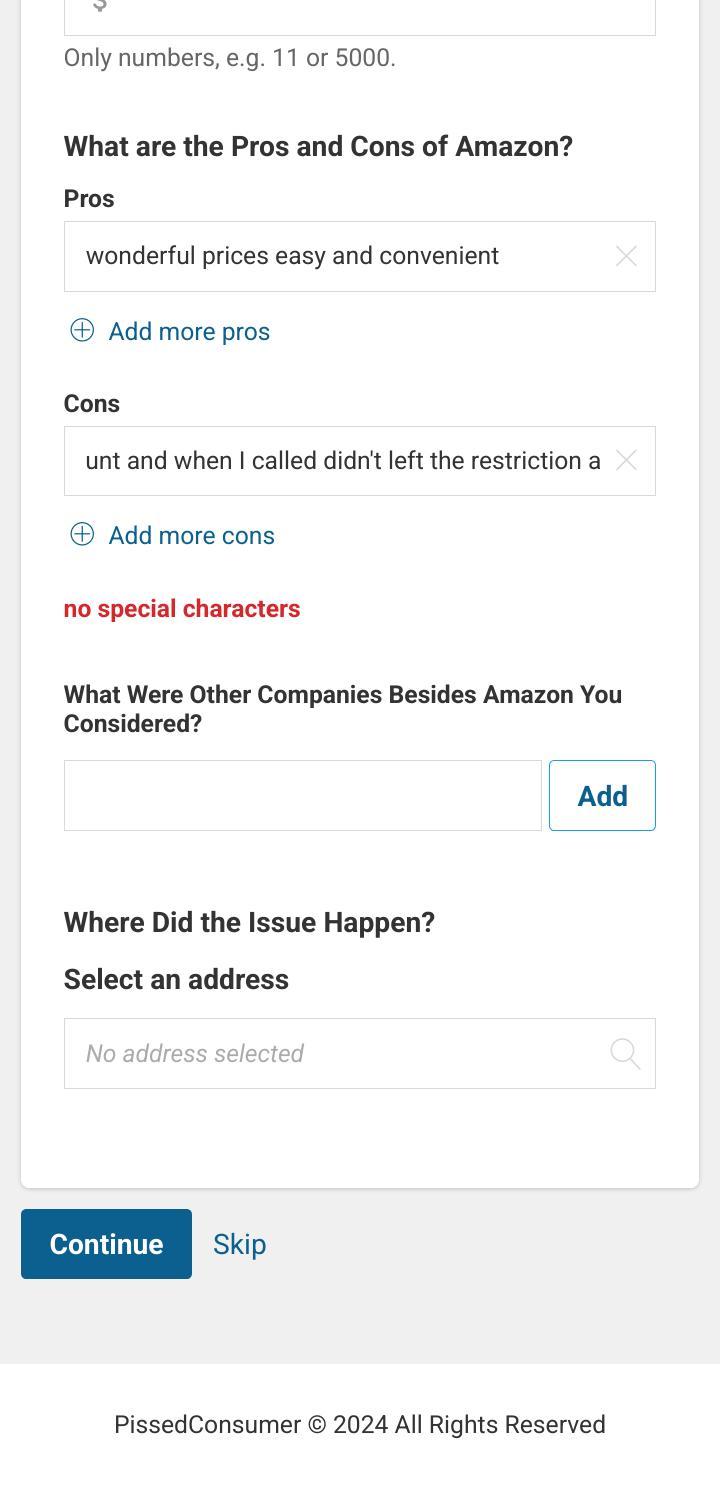The height and width of the screenshot is (1485, 720).
Task: Focus the dollar amount input field
Action: click(x=360, y=12)
